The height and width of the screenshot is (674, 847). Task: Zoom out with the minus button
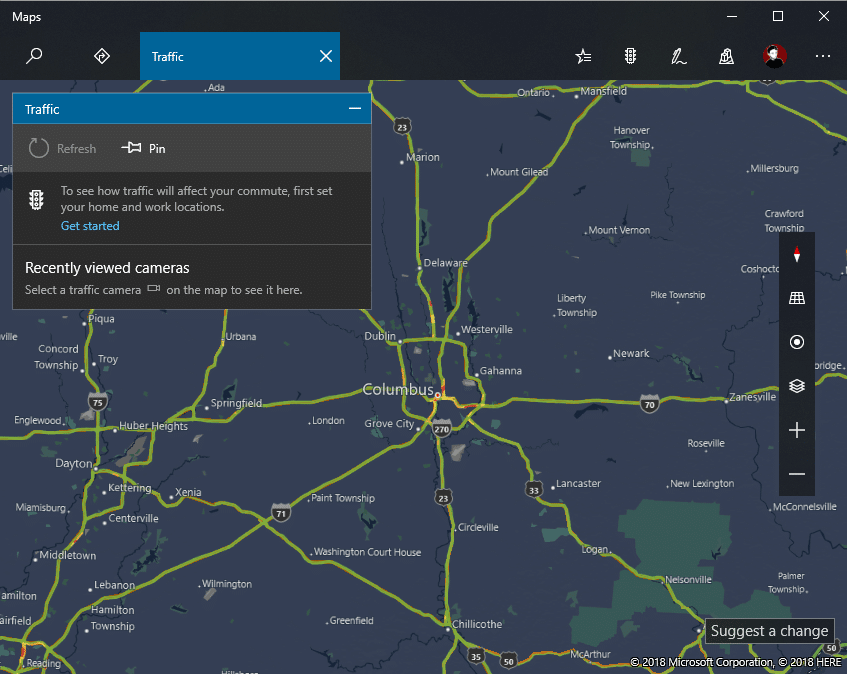click(797, 474)
